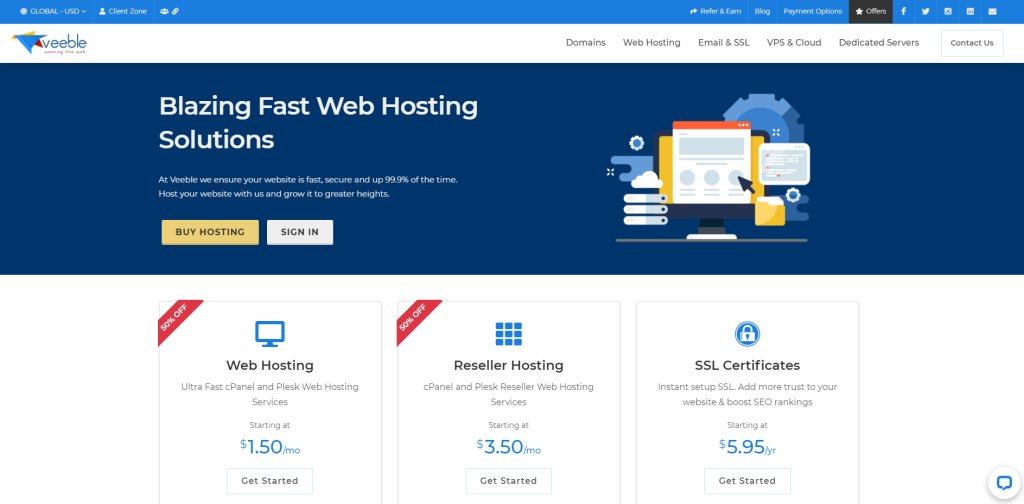Go to the Blog page
The height and width of the screenshot is (504, 1024).
coord(762,12)
